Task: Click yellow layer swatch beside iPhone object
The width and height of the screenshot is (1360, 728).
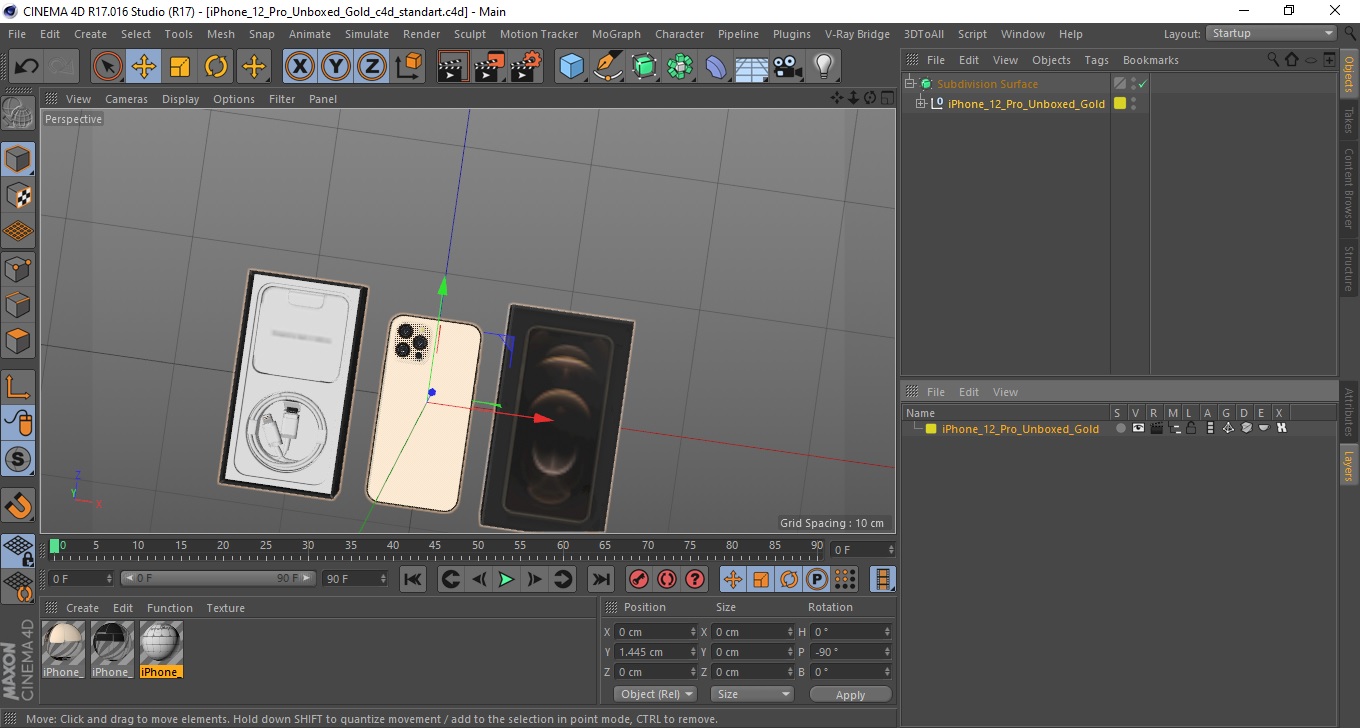Action: [x=1120, y=104]
